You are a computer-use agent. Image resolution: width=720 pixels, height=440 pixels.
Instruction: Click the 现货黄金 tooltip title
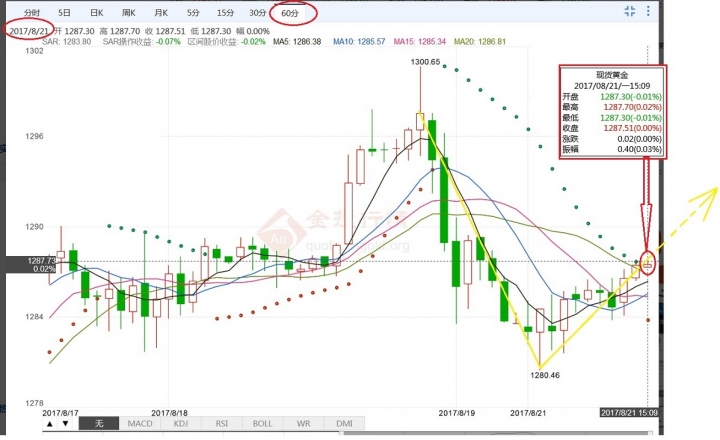tap(612, 75)
